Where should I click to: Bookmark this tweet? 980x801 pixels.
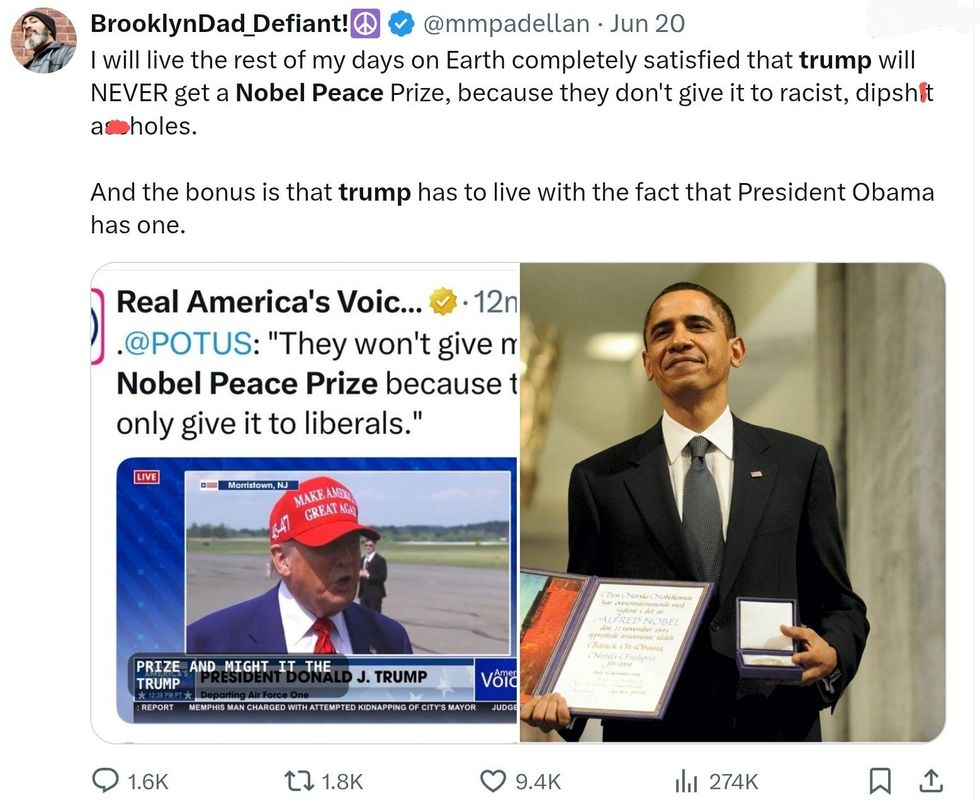pos(880,781)
